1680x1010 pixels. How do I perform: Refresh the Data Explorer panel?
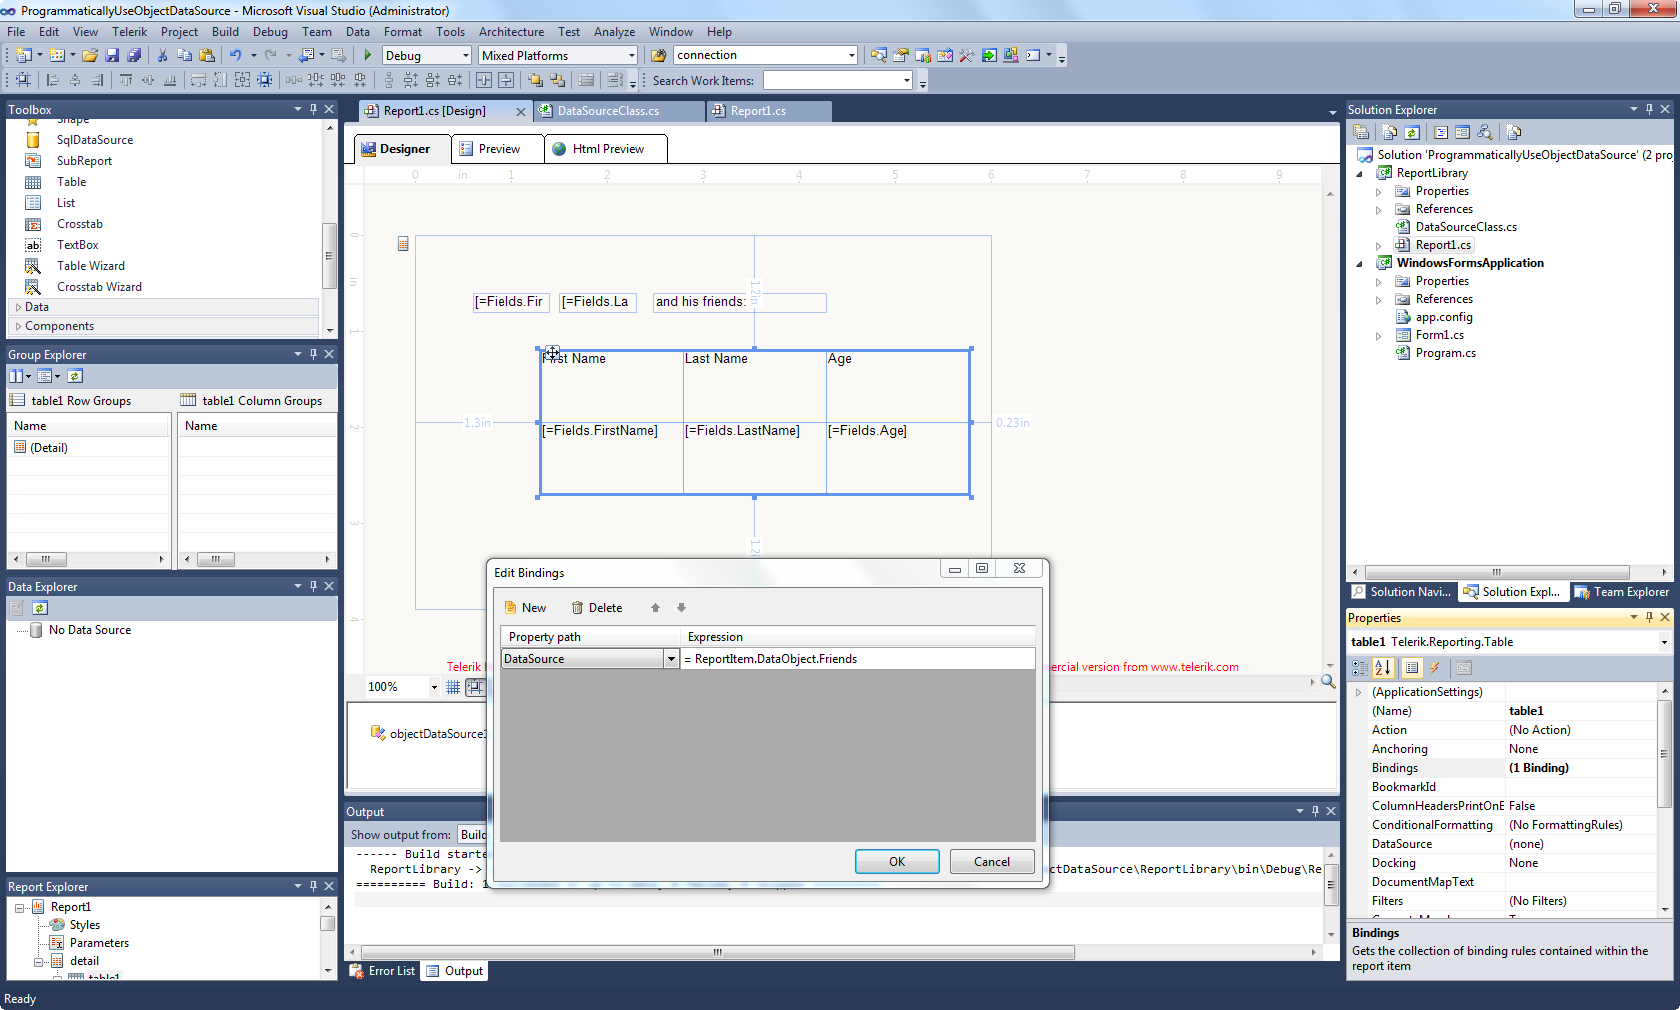pos(40,608)
